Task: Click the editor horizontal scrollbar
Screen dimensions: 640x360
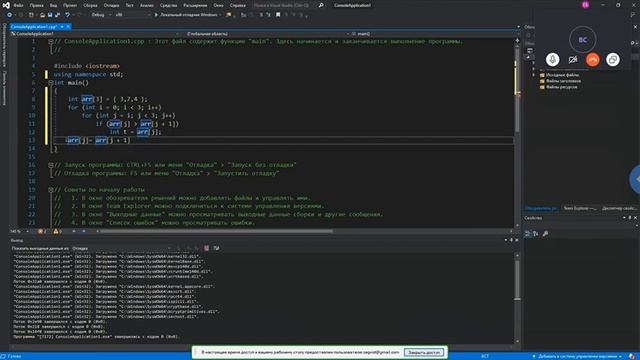Action: 216,231
